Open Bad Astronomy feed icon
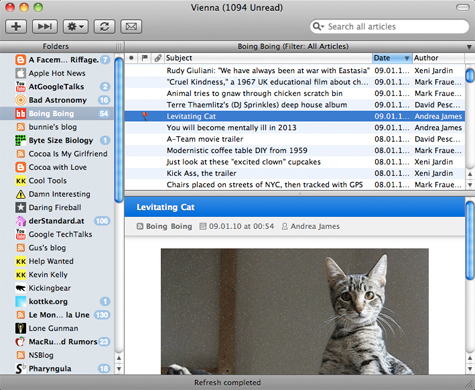 (21, 100)
